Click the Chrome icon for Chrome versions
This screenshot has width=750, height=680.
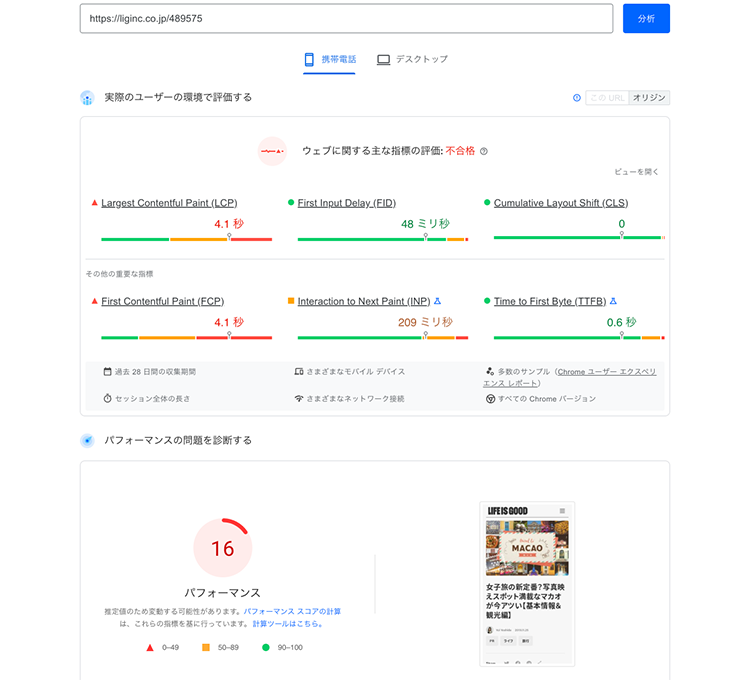click(490, 399)
